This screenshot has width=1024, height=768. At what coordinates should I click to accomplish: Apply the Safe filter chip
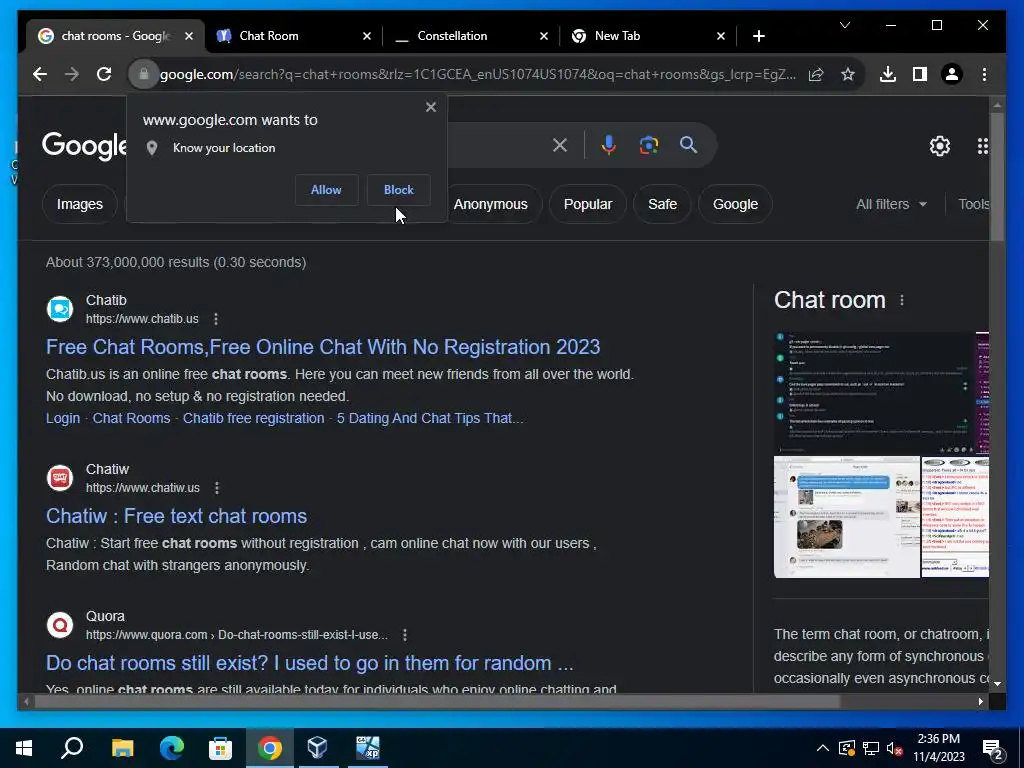pyautogui.click(x=662, y=204)
